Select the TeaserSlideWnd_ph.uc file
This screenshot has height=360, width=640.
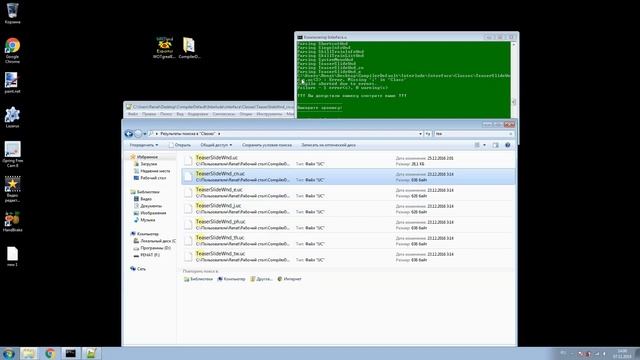[348, 224]
